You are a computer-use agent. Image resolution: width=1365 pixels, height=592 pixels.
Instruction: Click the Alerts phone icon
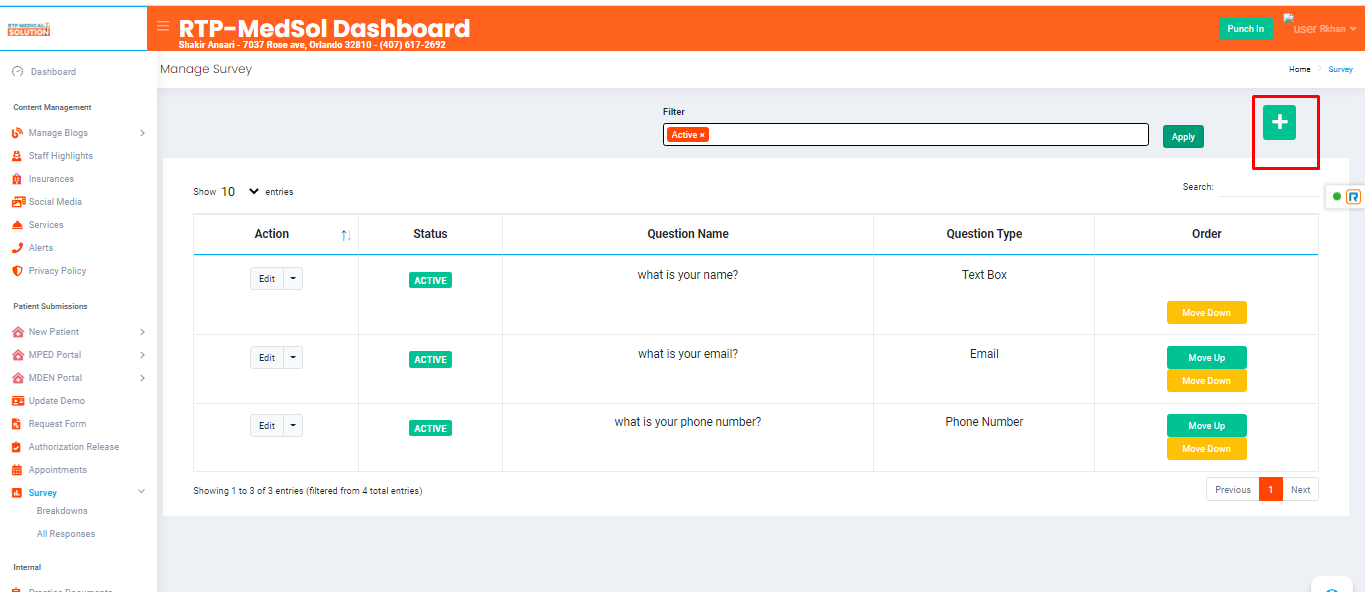pos(17,248)
